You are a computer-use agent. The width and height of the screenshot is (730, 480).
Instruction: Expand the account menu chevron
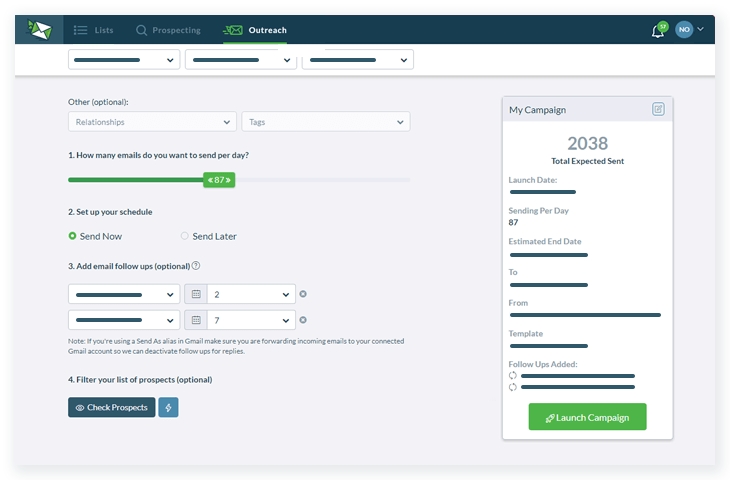(700, 29)
